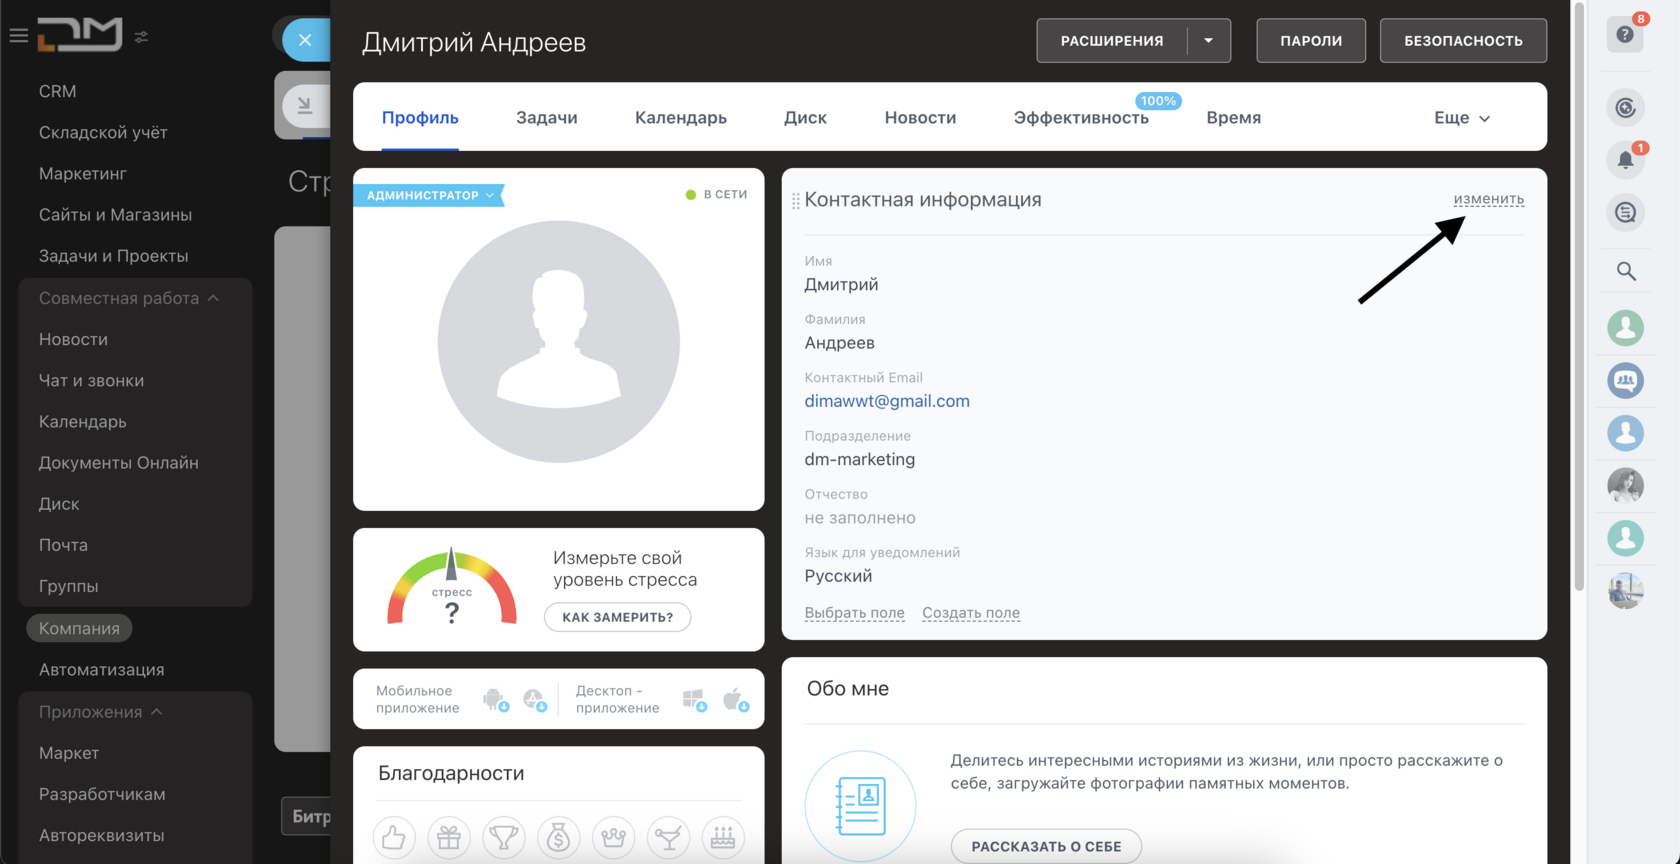The image size is (1680, 864).
Task: Download iOS App Store mobile app icon
Action: [535, 699]
